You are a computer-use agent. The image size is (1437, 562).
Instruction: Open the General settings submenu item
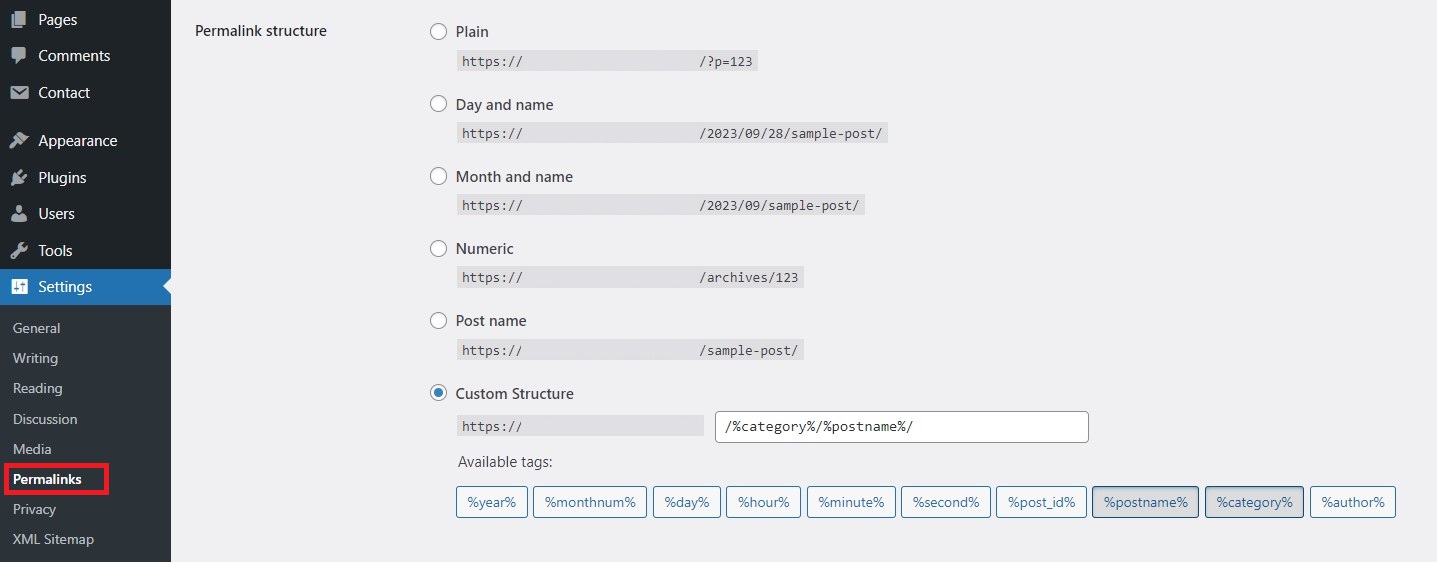(x=36, y=328)
